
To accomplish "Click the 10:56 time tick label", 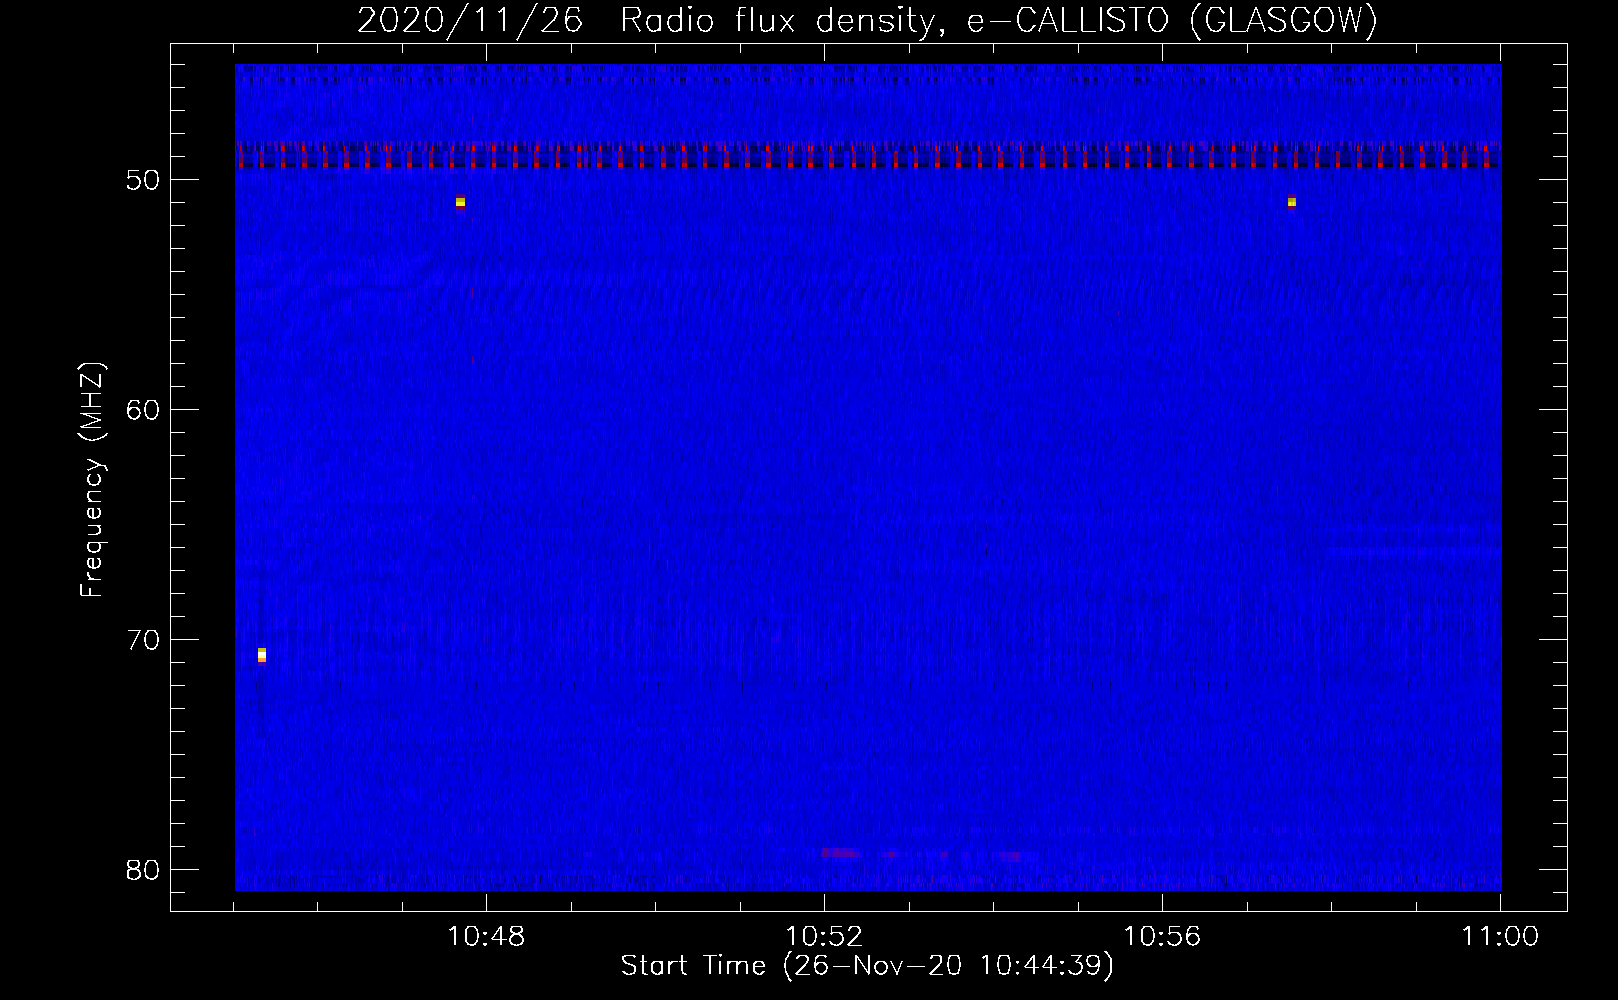I will coord(1162,937).
